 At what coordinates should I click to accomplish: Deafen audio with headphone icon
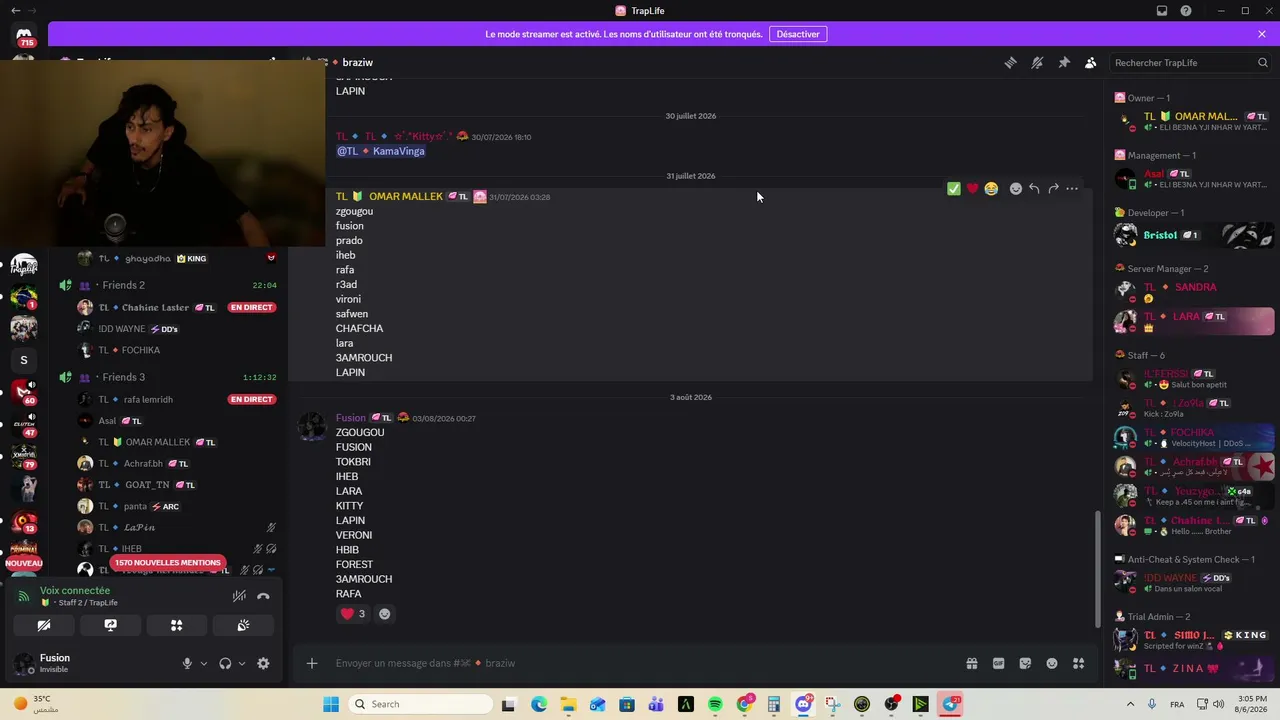coord(225,663)
